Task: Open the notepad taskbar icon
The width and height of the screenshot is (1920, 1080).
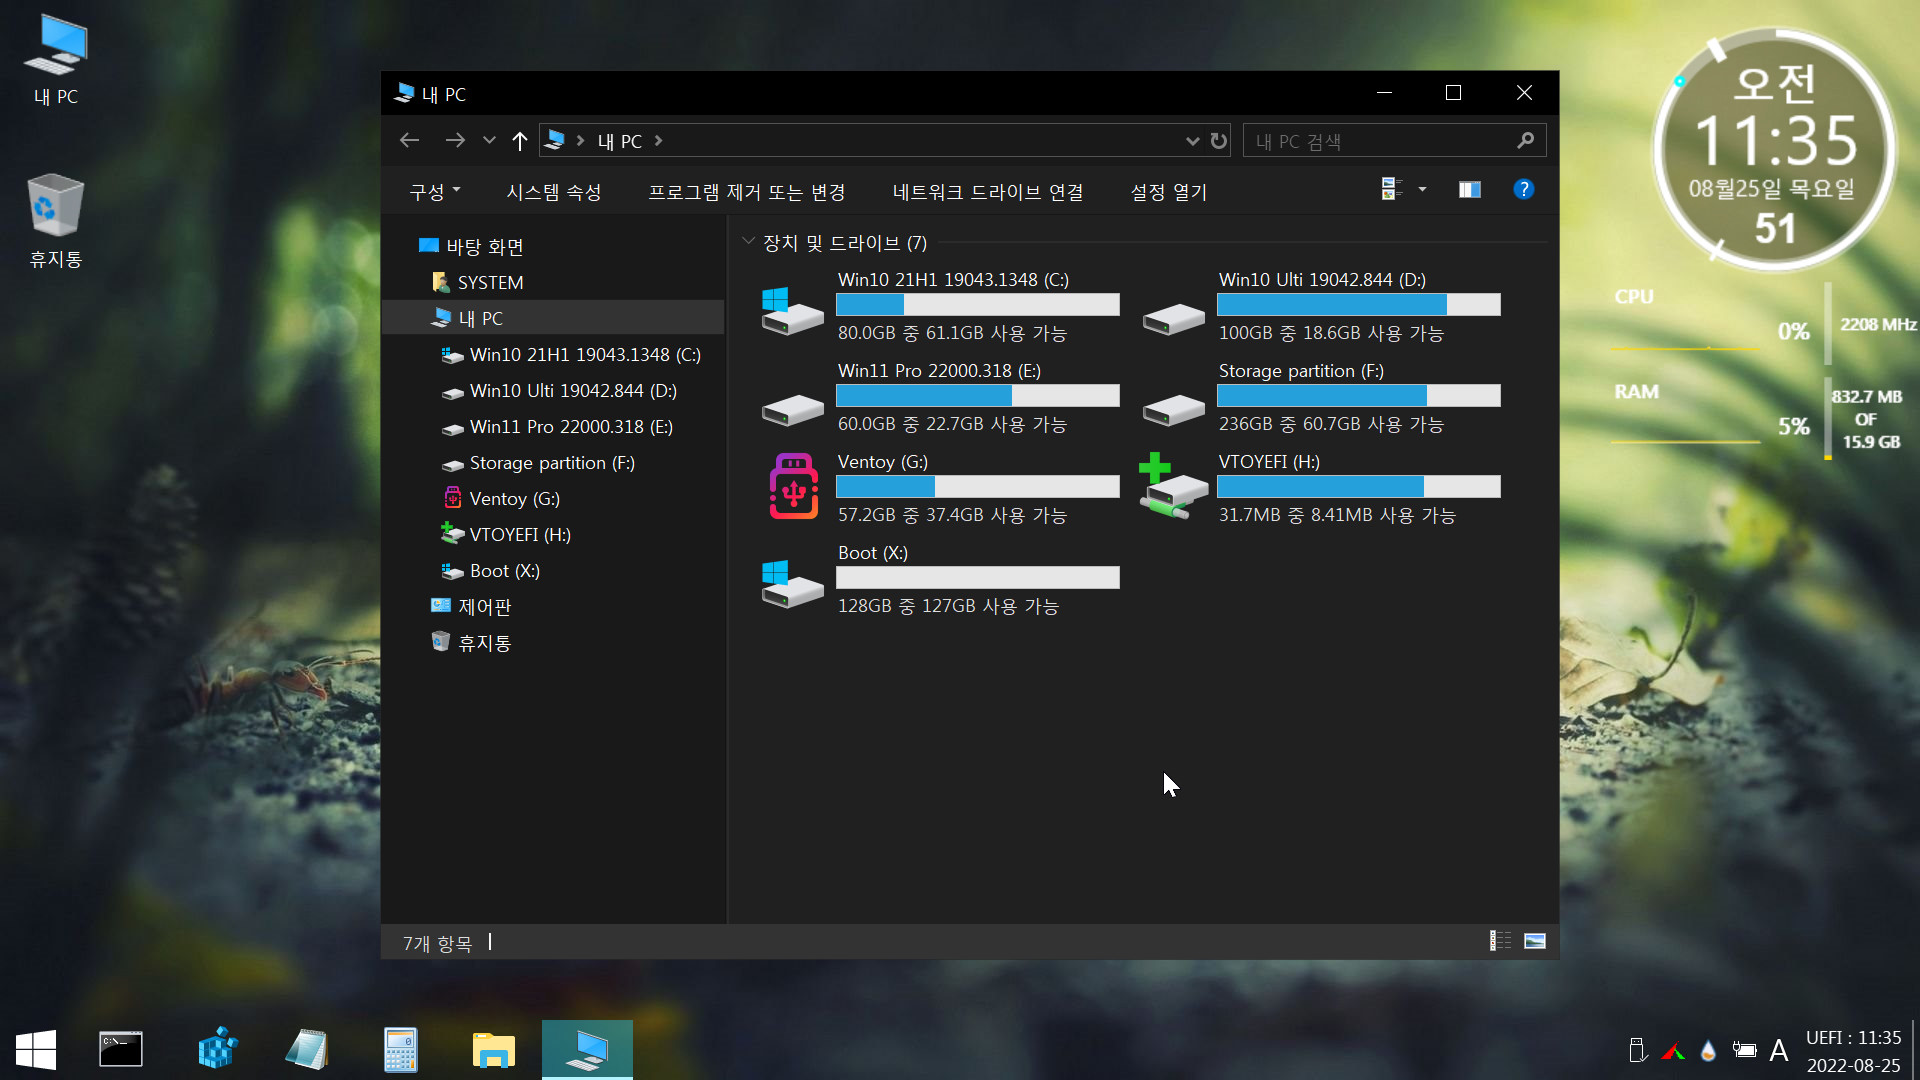Action: pyautogui.click(x=306, y=1050)
